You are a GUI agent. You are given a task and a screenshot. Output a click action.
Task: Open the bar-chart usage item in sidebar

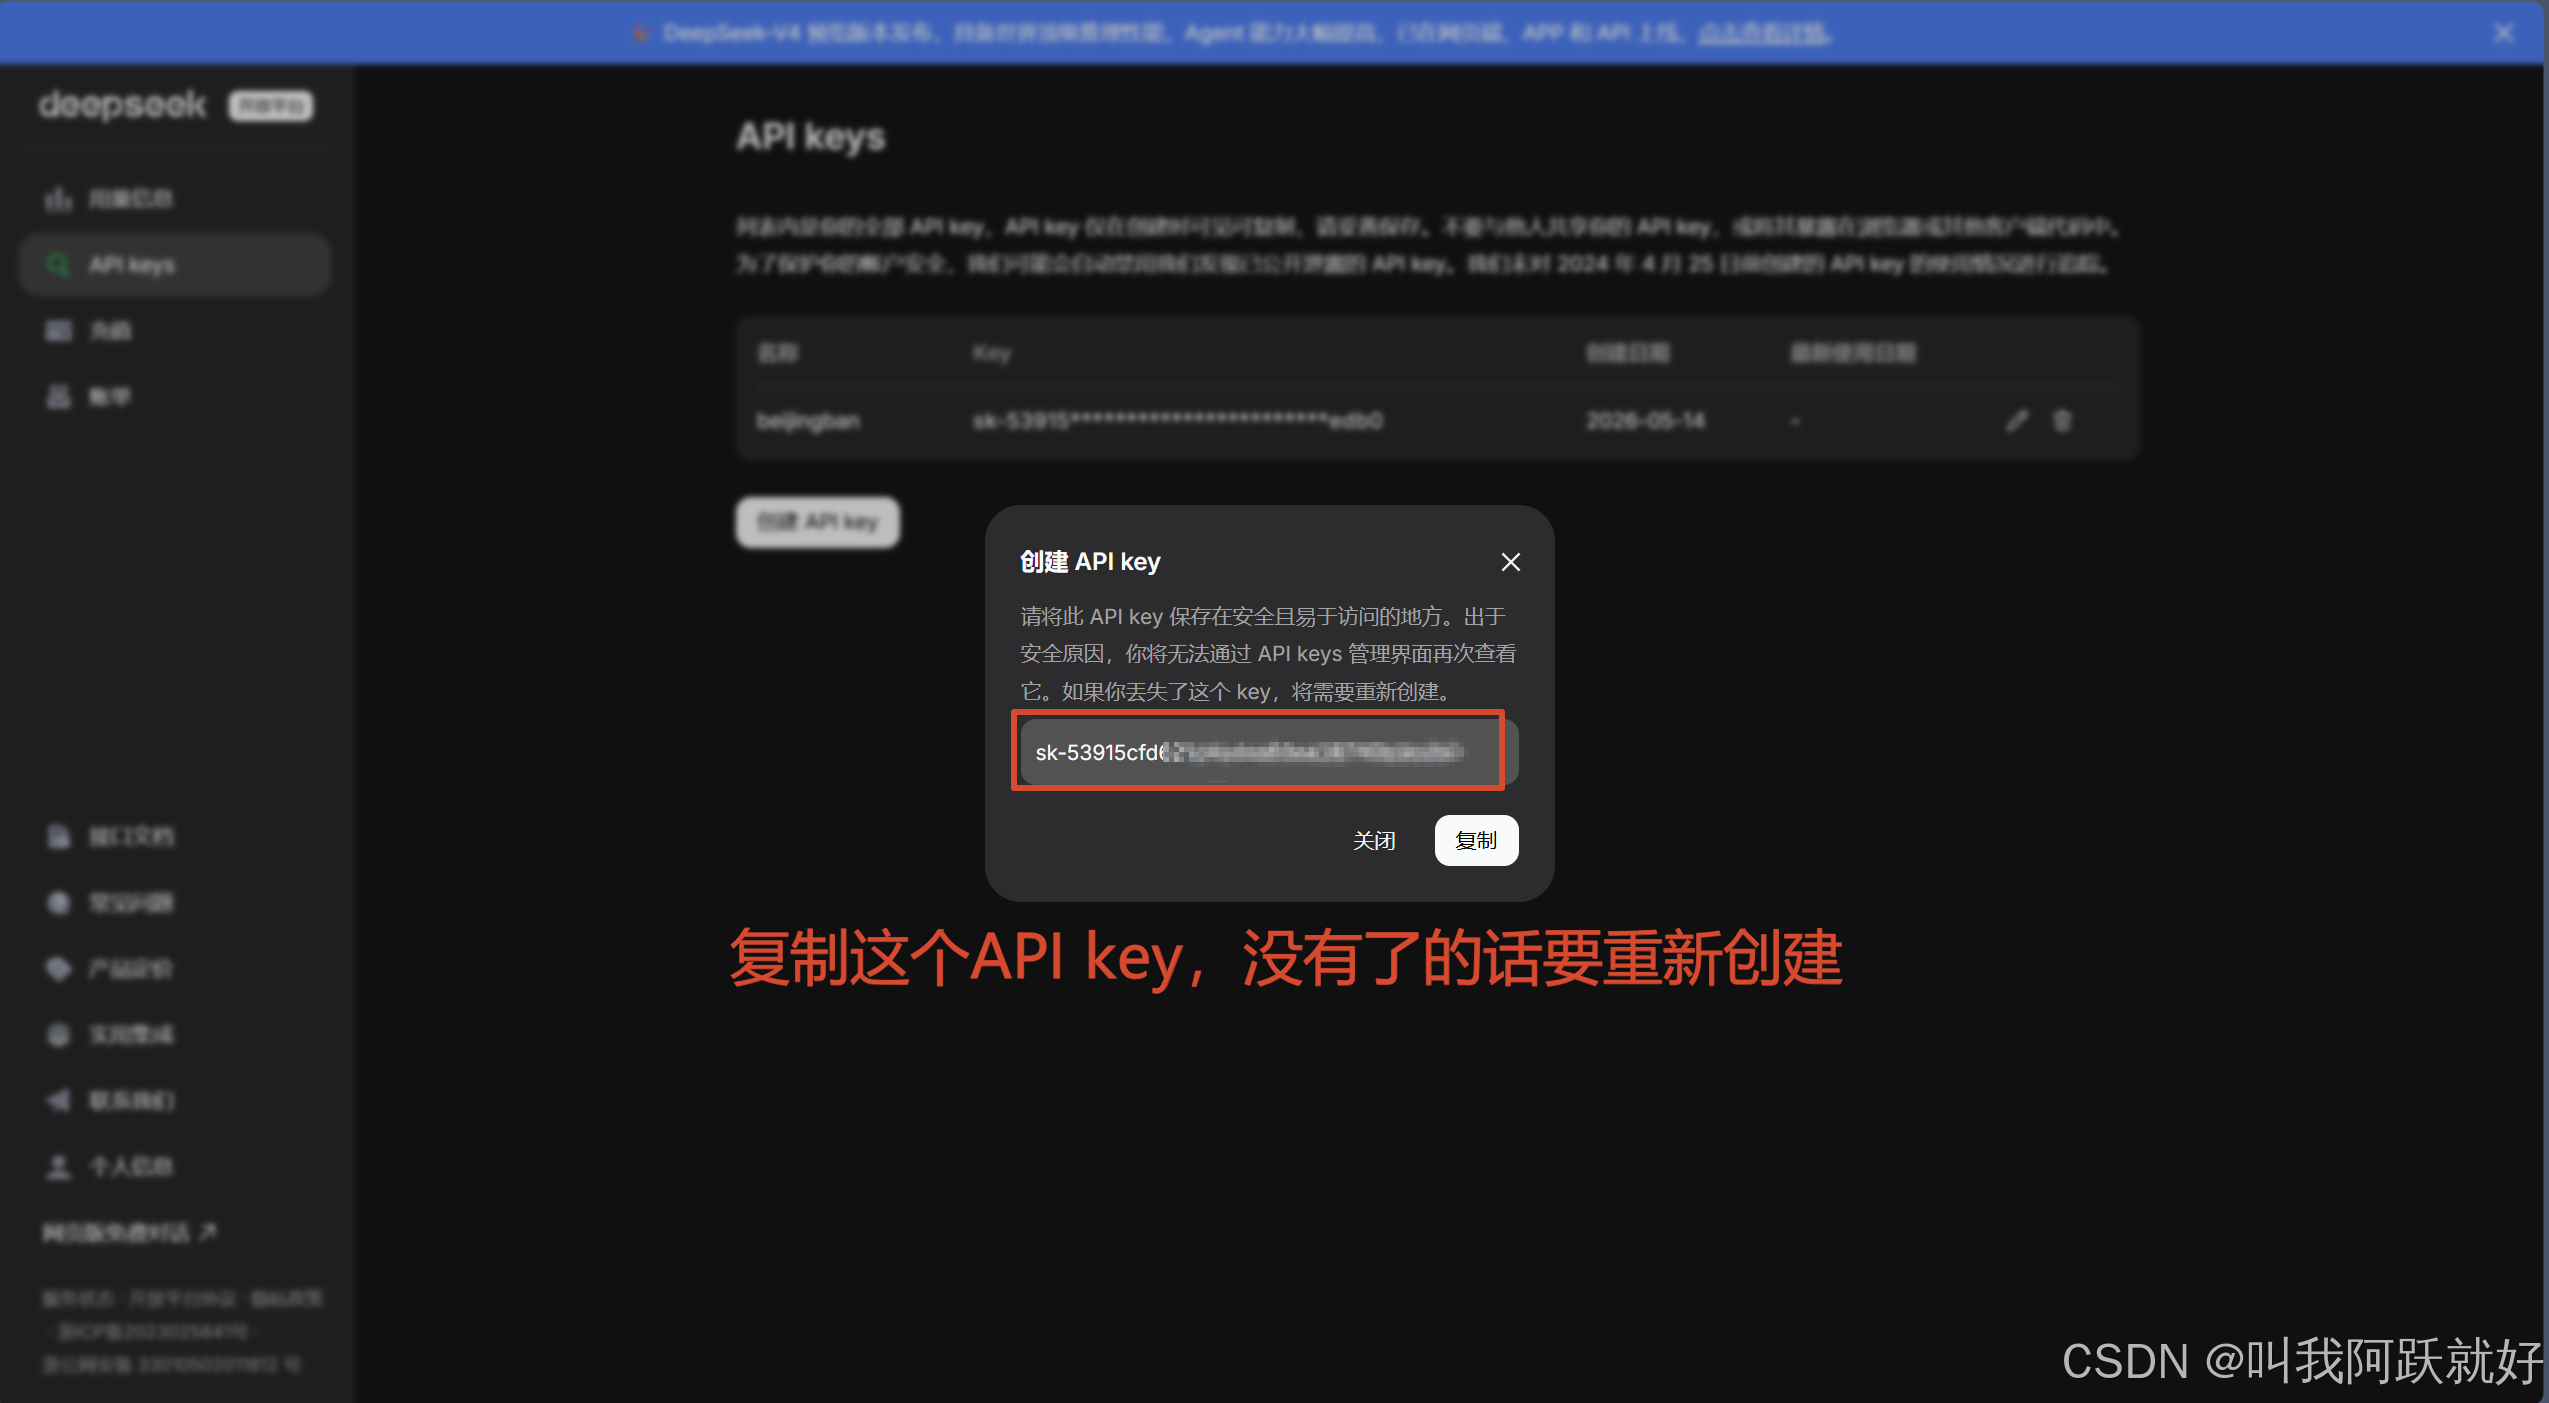[175, 199]
